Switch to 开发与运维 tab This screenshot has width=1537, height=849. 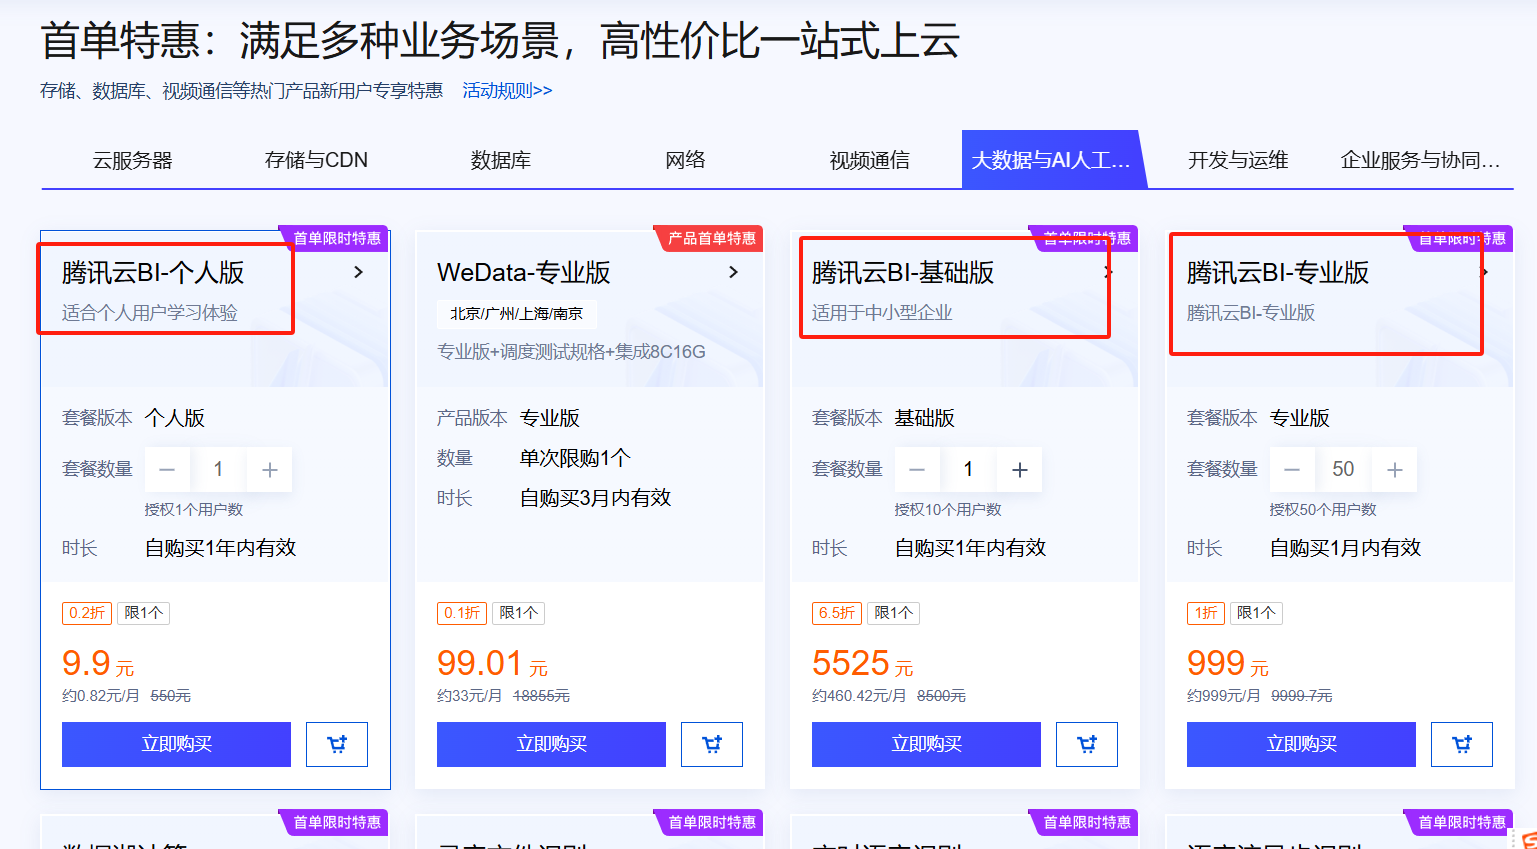(1238, 160)
